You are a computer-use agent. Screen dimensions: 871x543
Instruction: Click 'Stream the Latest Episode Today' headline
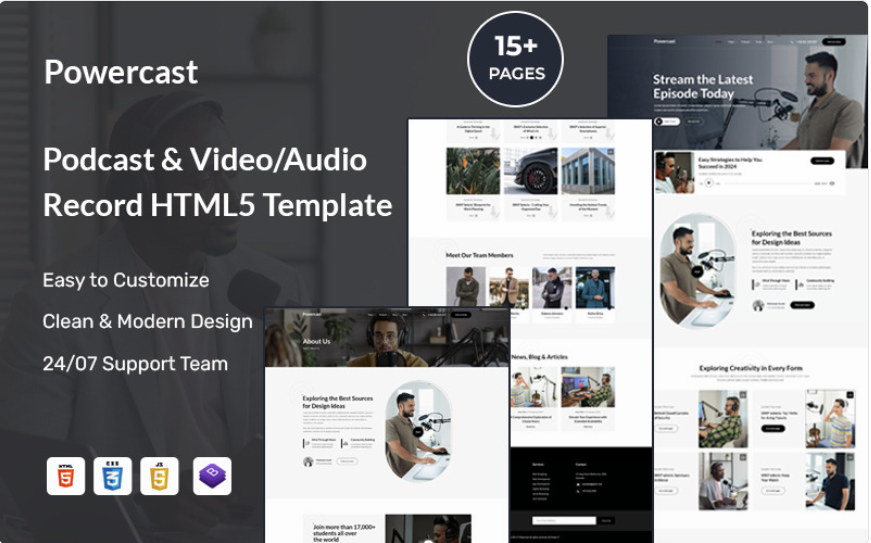(703, 87)
